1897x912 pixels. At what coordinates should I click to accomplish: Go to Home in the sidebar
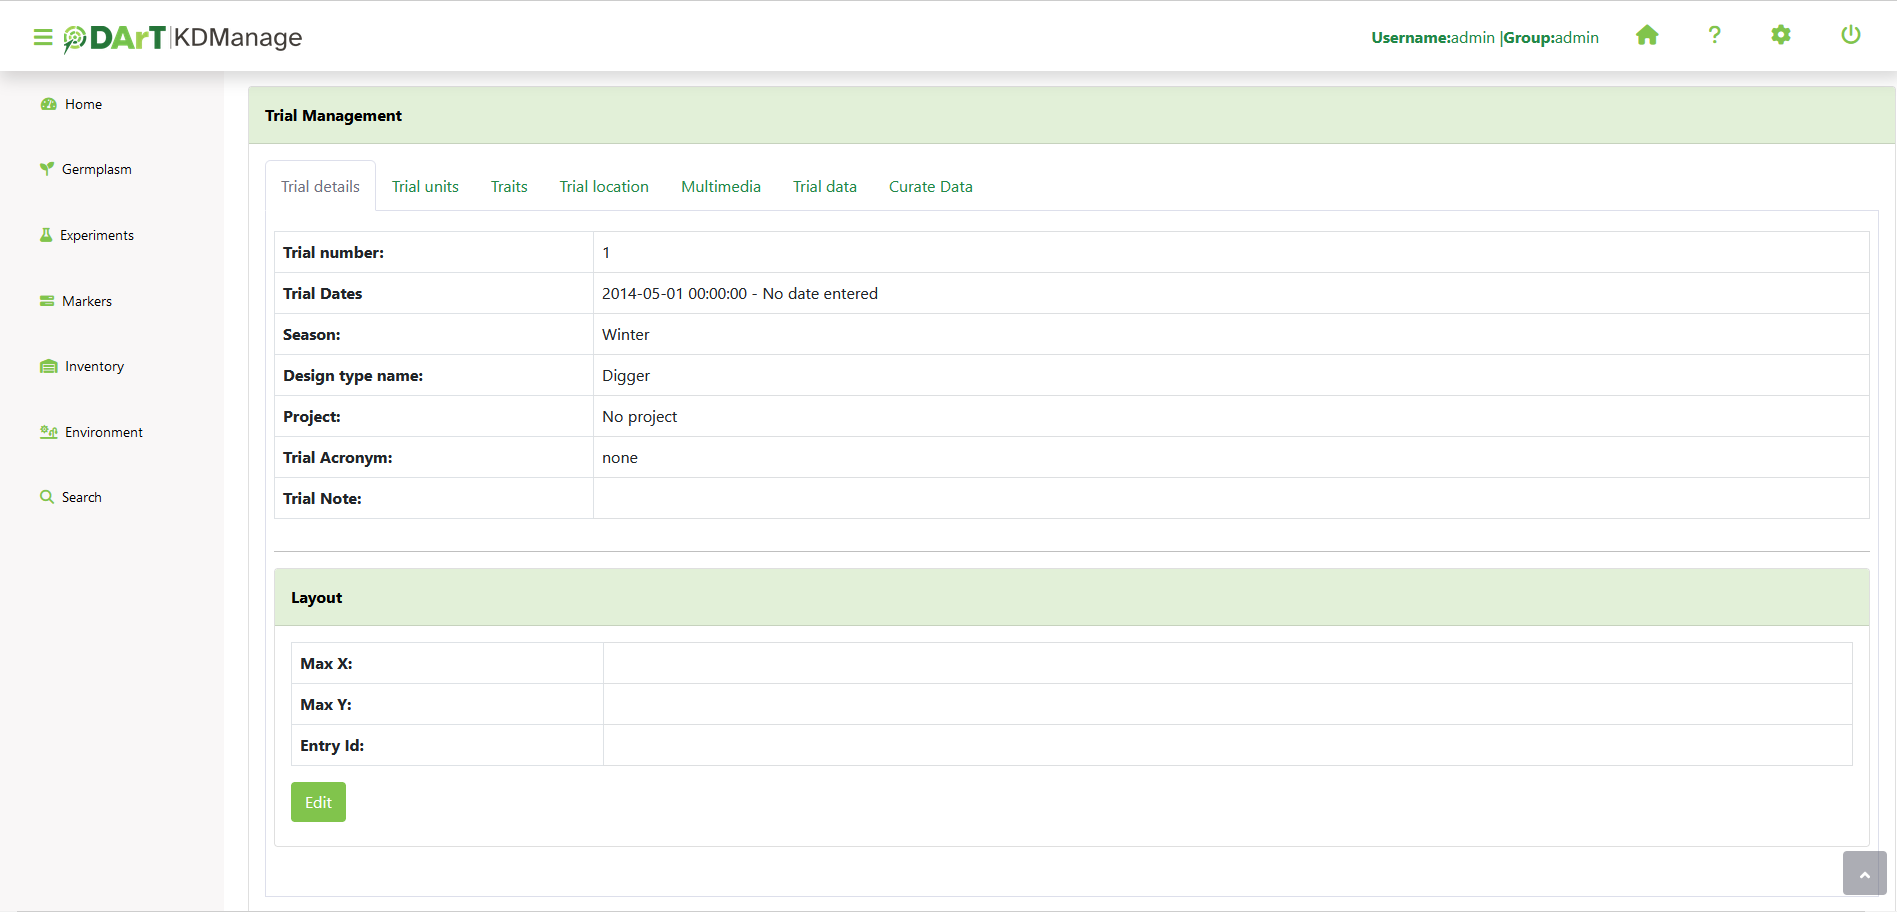click(x=83, y=104)
